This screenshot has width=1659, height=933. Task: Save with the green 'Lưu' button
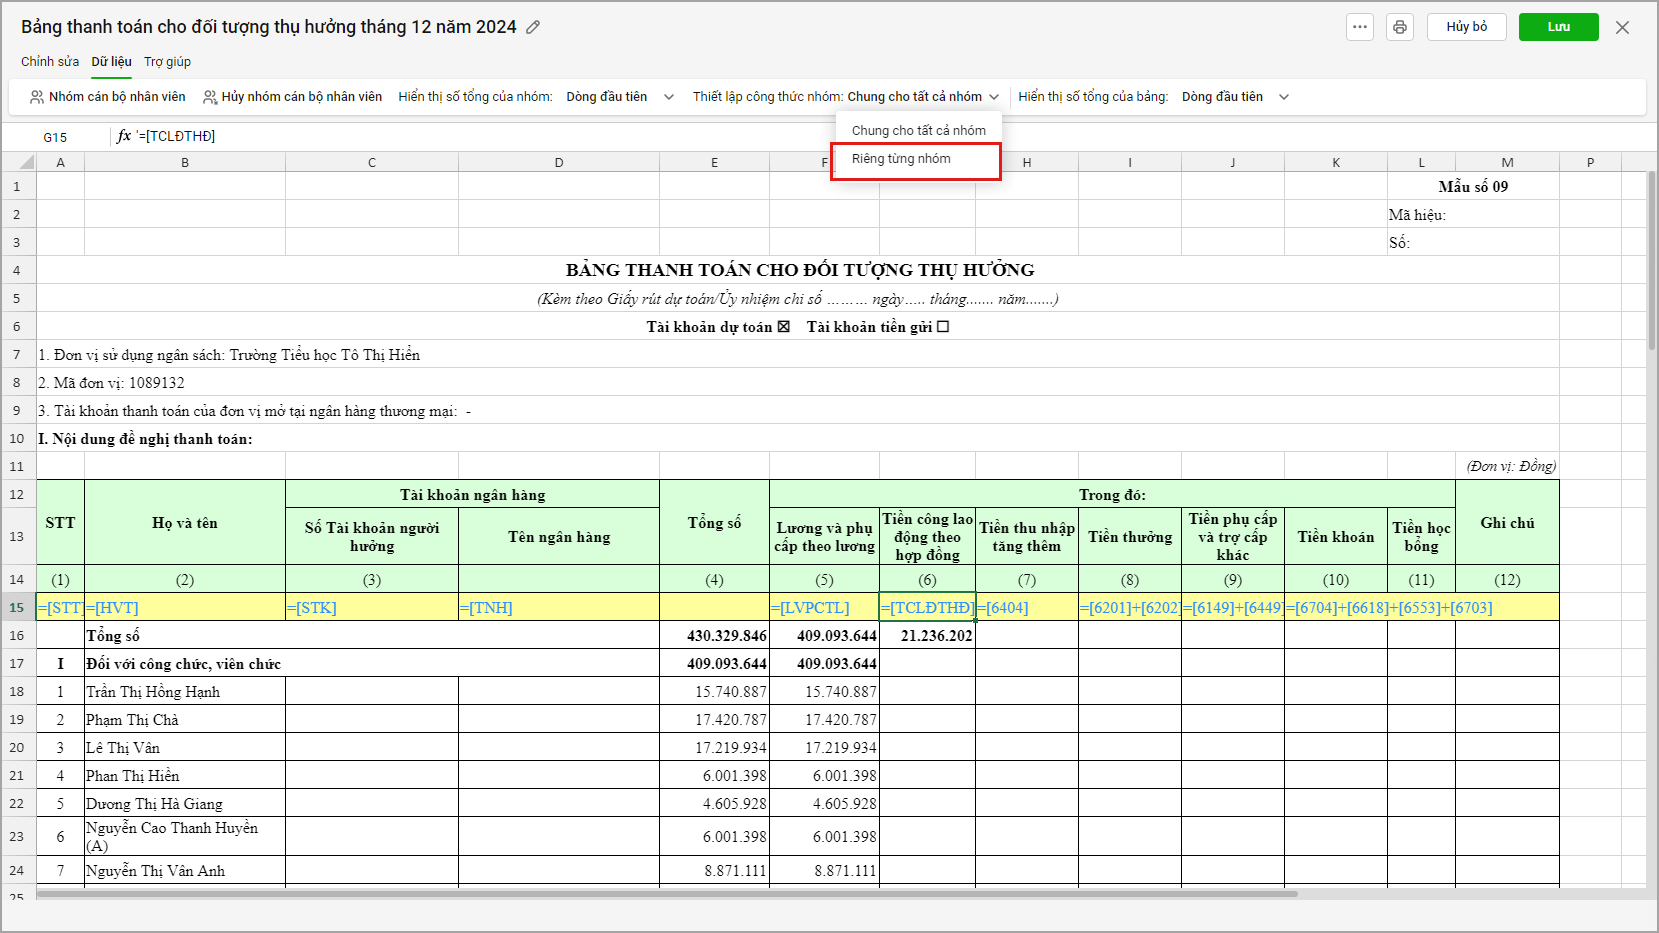[x=1558, y=27]
